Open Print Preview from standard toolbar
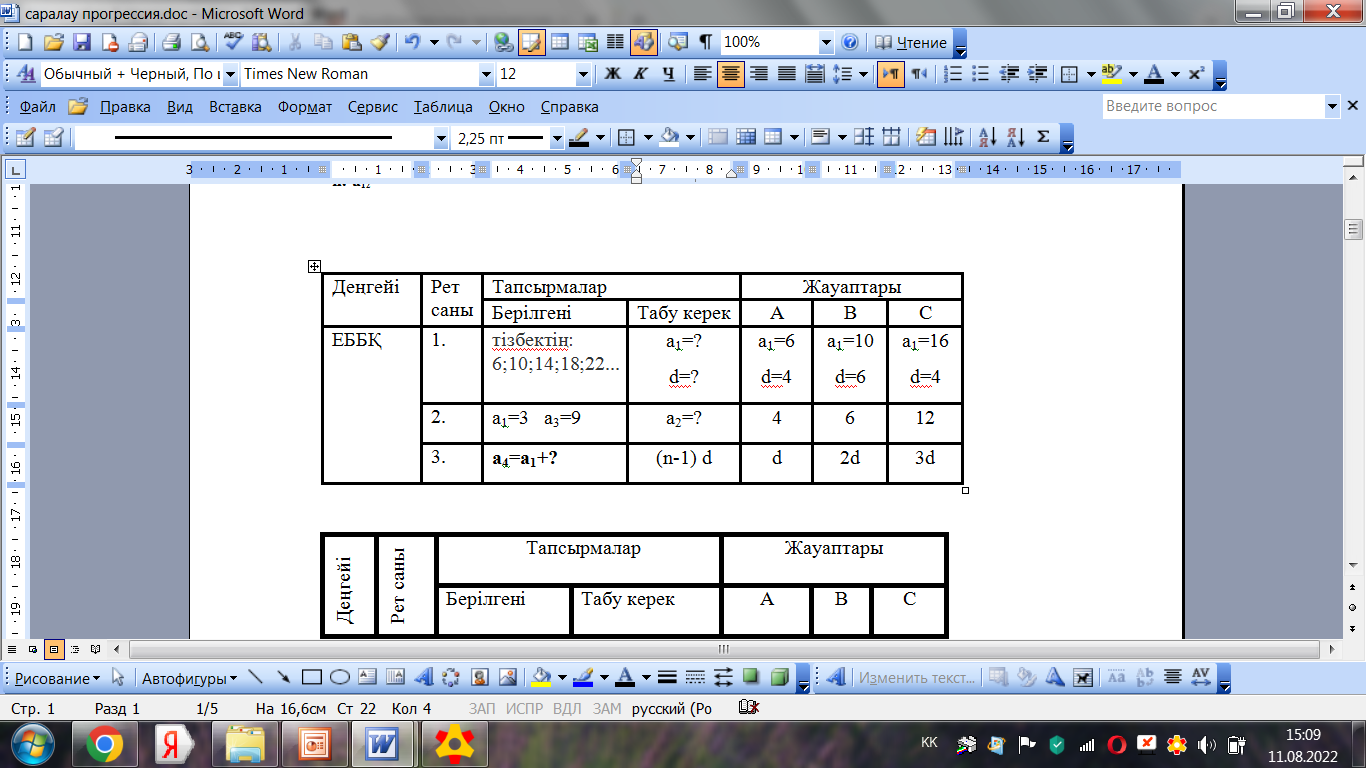Screen dimensions: 1366x768 (200, 43)
